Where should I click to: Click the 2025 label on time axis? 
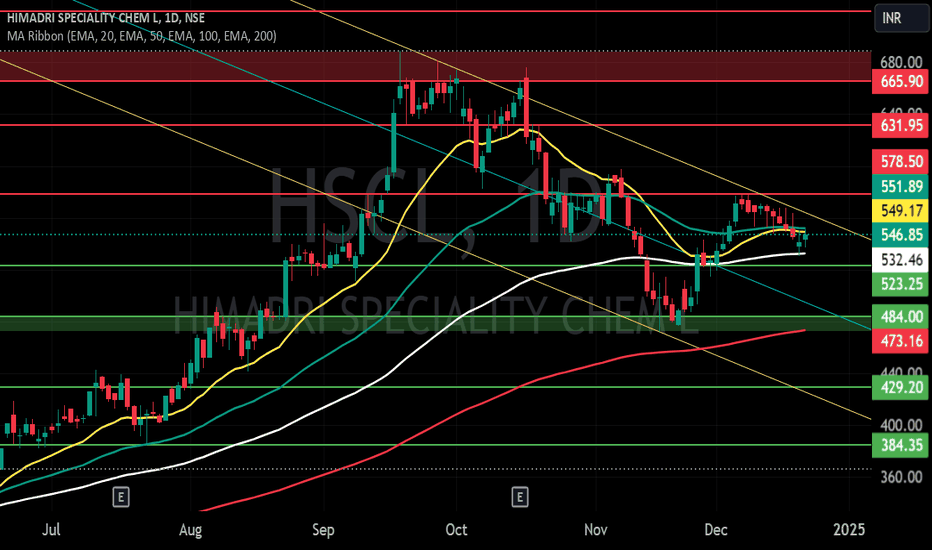pos(849,529)
